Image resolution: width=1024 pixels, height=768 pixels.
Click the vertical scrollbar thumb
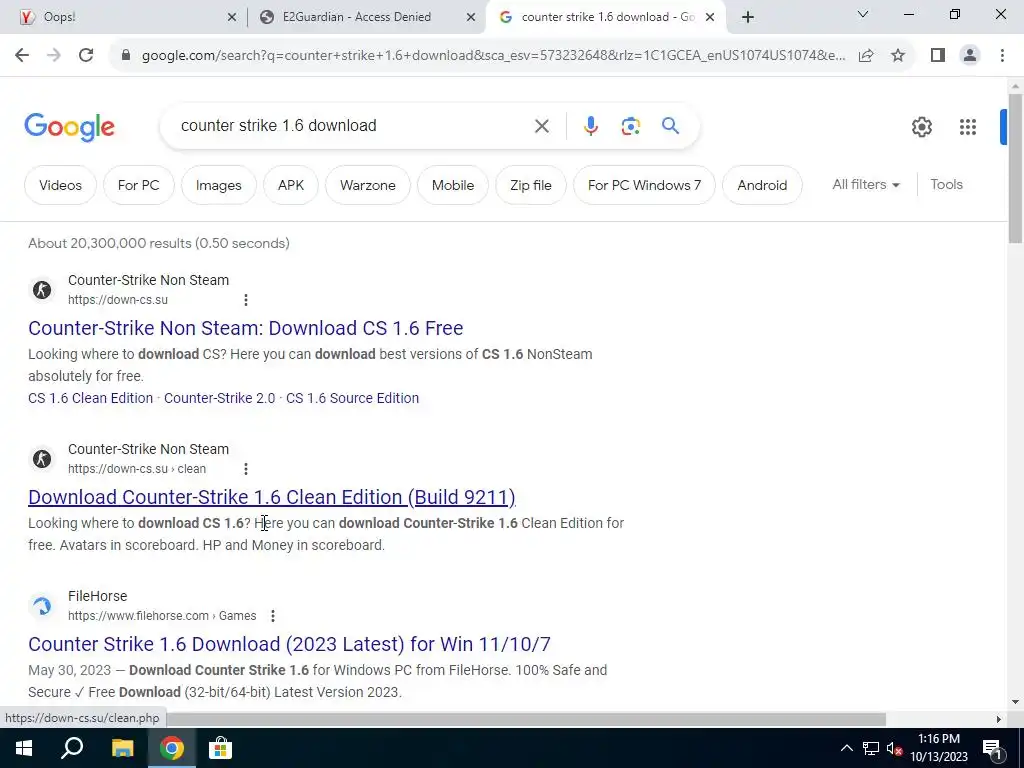1015,168
